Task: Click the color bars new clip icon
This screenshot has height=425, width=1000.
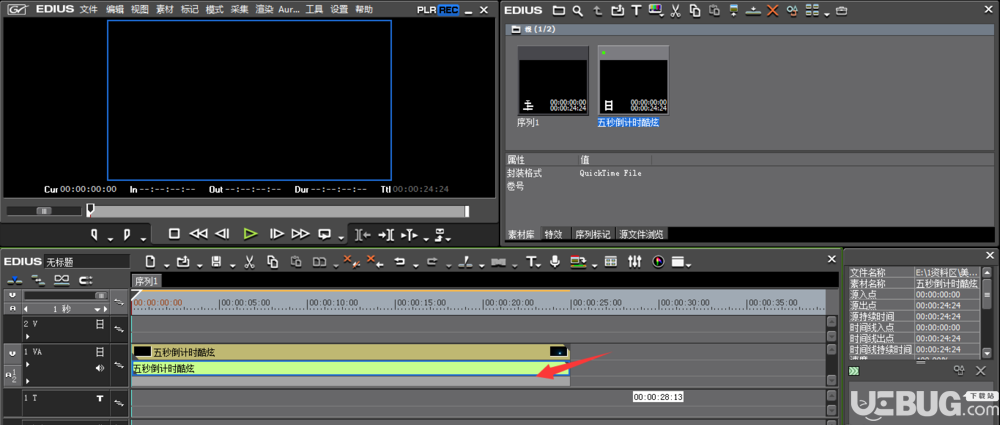Action: [656, 10]
